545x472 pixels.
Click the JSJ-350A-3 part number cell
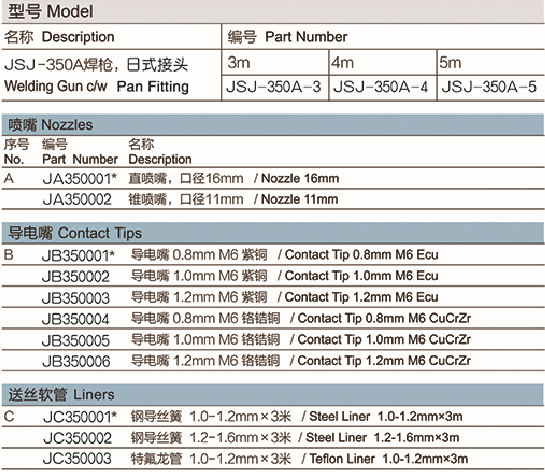[275, 88]
